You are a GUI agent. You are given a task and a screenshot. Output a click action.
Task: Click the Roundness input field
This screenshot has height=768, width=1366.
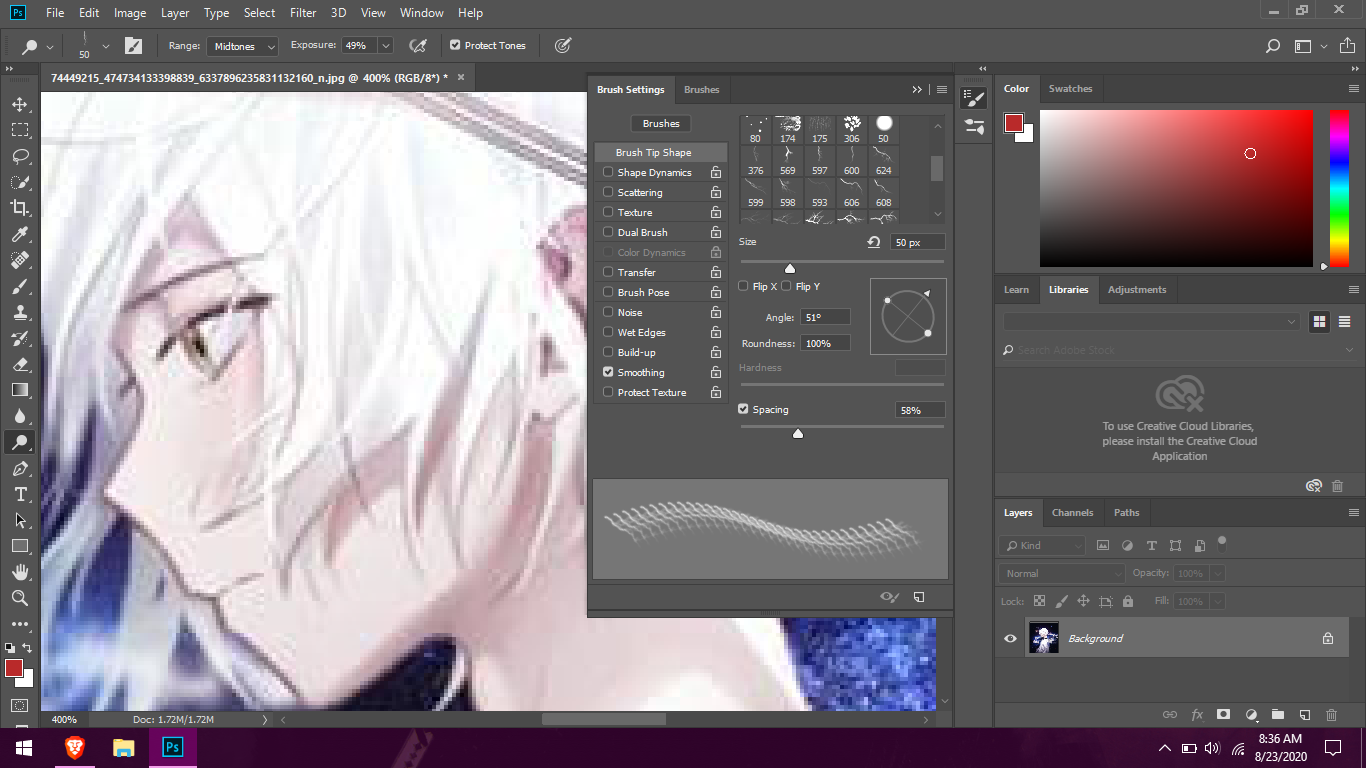(x=825, y=343)
